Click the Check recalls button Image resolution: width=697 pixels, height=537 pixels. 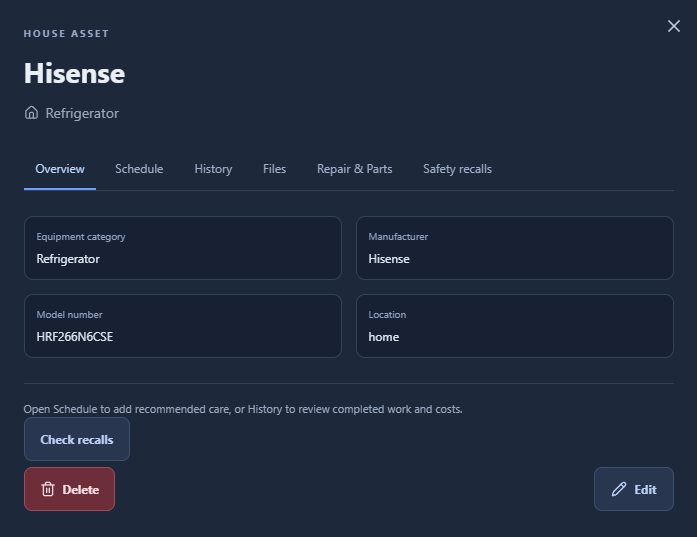[77, 439]
